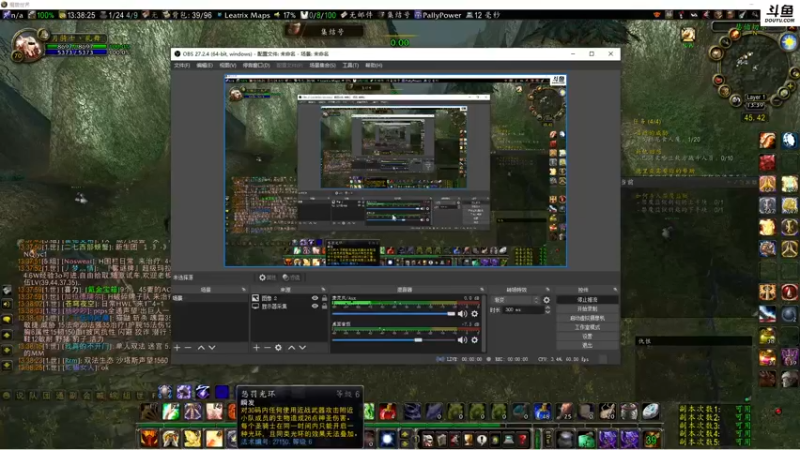Click Leatrix Maps in the top info bar
Viewport: 800px width, 450px height.
point(246,15)
